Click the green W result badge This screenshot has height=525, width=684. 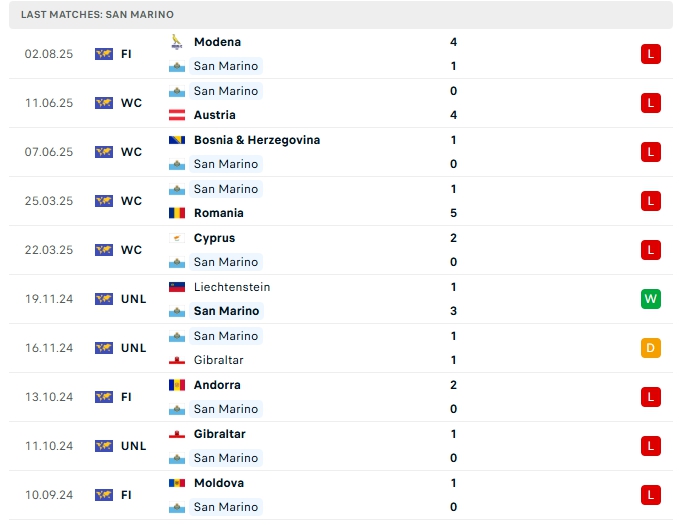pos(651,299)
